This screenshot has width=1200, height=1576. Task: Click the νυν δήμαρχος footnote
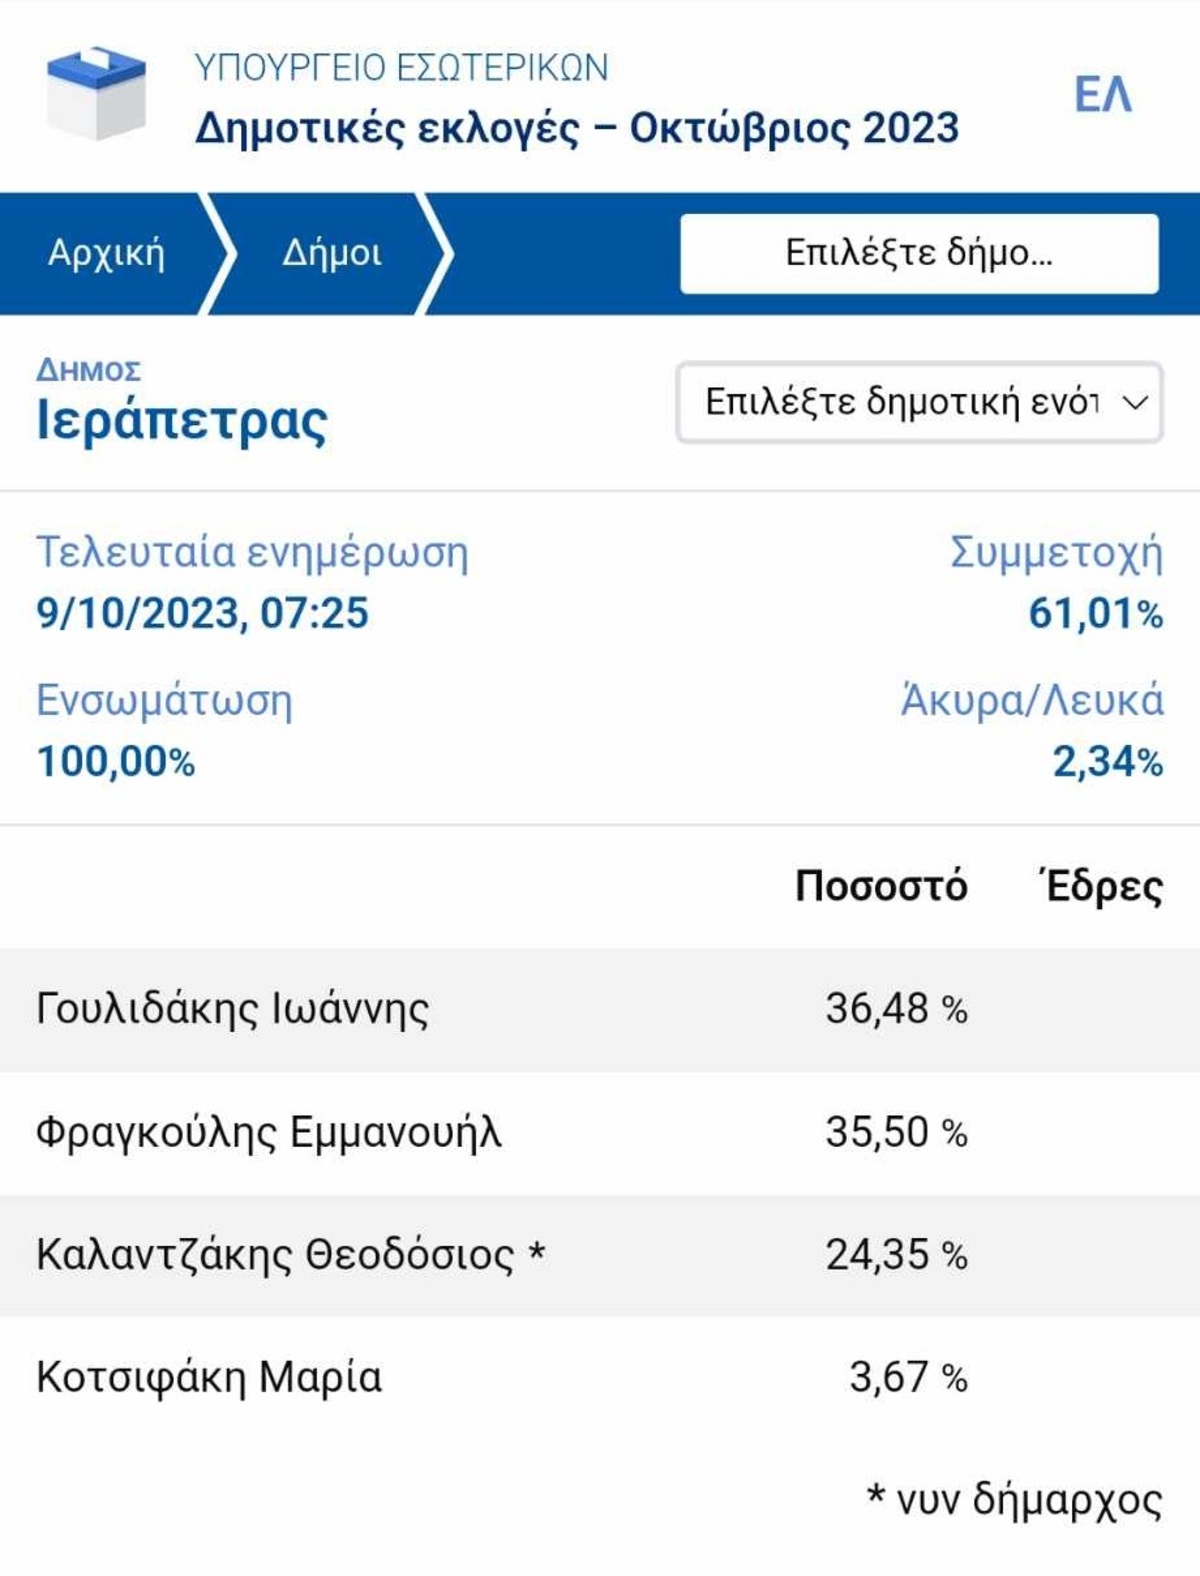tap(1014, 1499)
